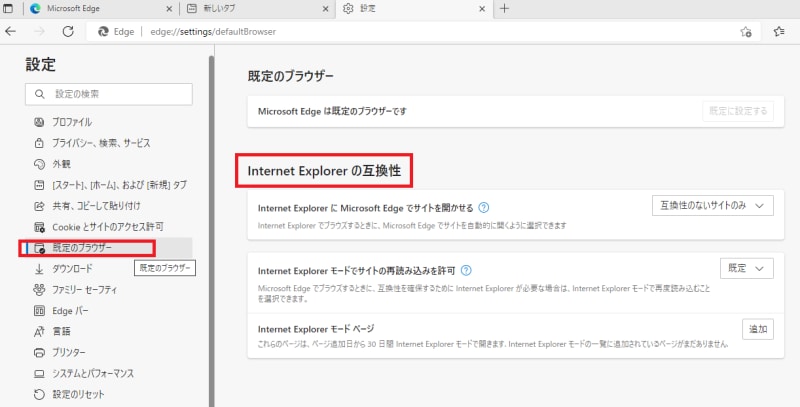This screenshot has width=800, height=407.
Task: Click the 設定の検索 search field
Action: [108, 94]
